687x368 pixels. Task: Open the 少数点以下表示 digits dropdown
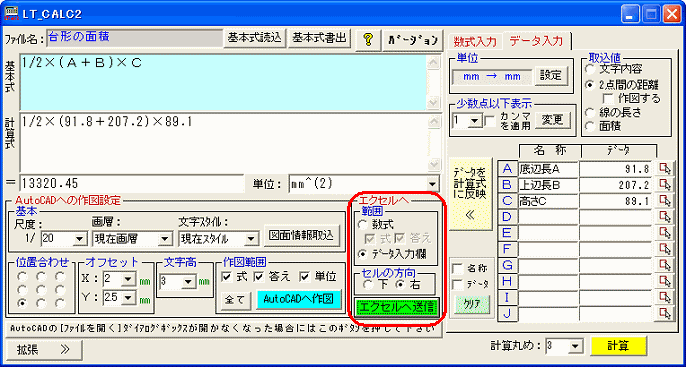click(x=474, y=120)
